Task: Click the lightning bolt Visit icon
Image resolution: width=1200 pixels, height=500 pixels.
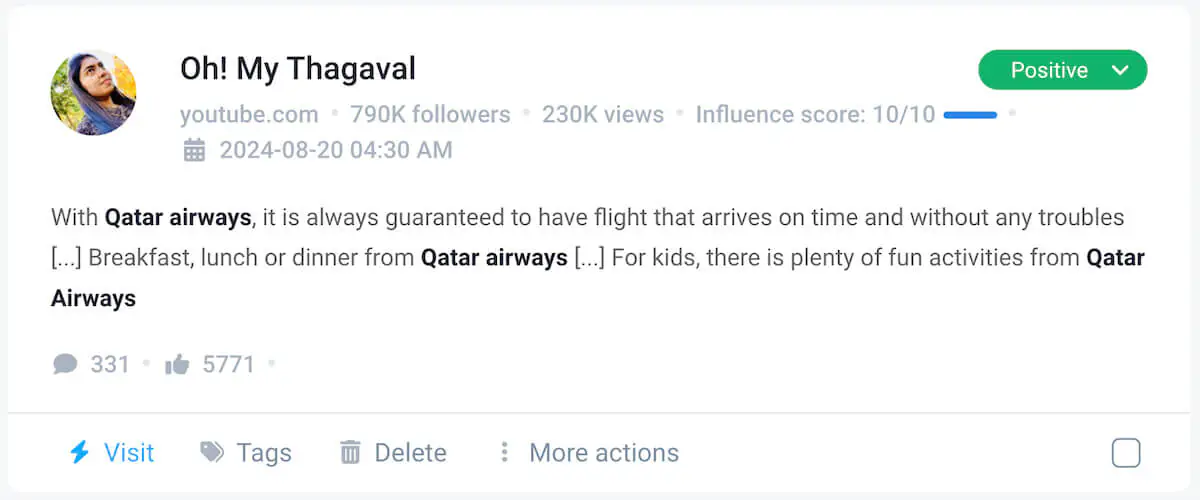Action: click(x=79, y=453)
